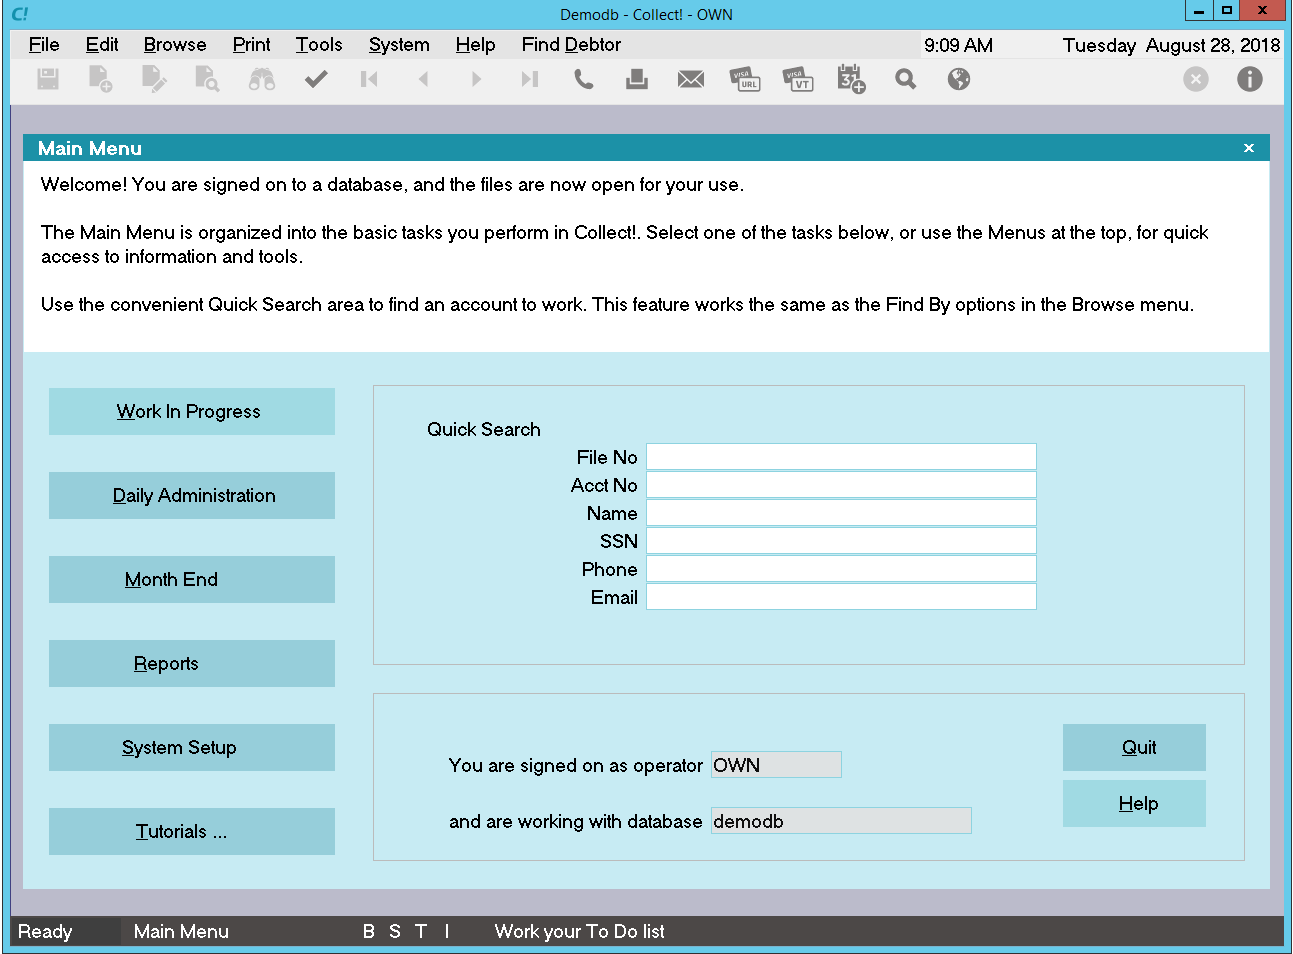Open the Daily Administration task
The width and height of the screenshot is (1293, 954).
coord(191,496)
